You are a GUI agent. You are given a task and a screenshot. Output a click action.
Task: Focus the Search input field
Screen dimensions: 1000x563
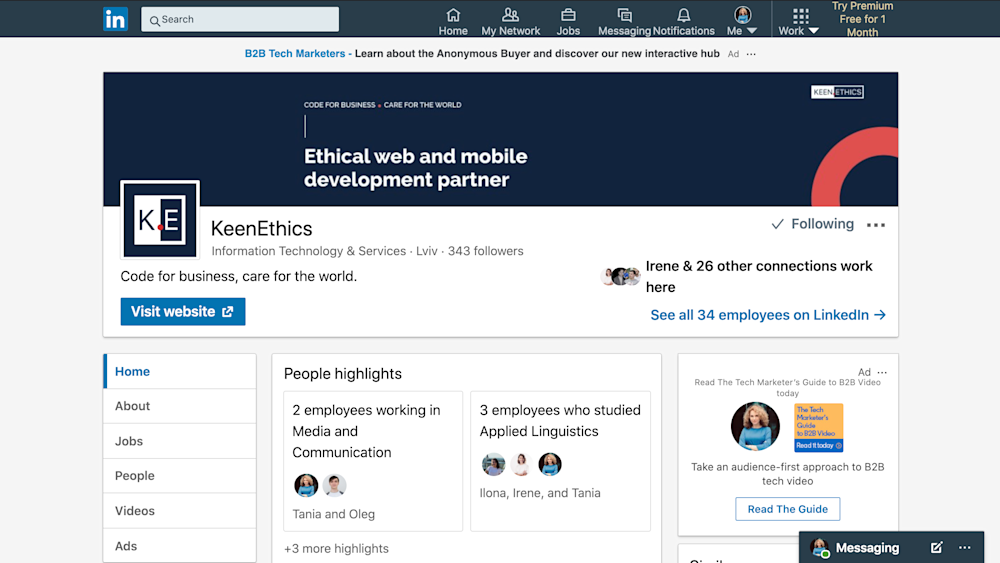[x=240, y=19]
